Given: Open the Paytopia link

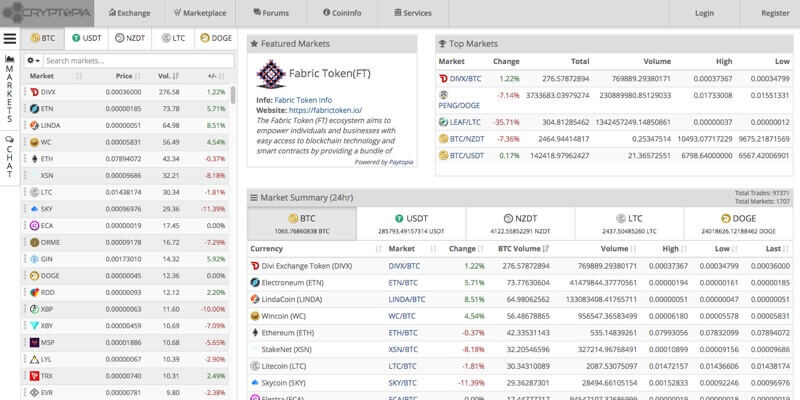Looking at the screenshot, I should click(401, 162).
